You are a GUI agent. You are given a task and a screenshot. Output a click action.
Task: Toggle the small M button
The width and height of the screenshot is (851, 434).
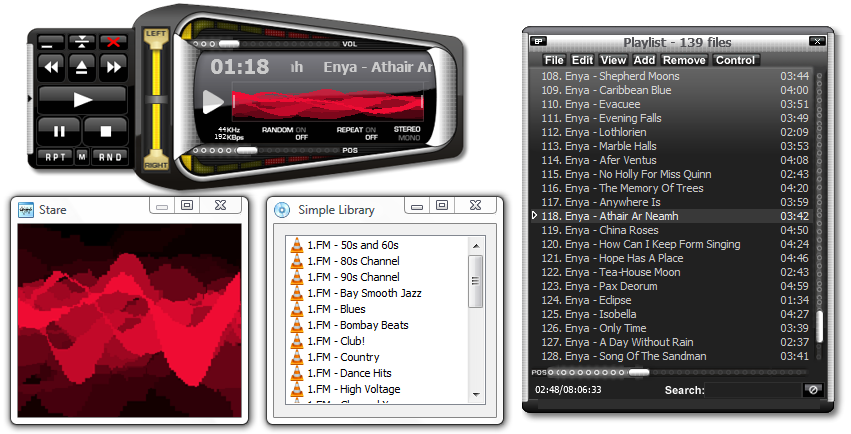coord(82,157)
